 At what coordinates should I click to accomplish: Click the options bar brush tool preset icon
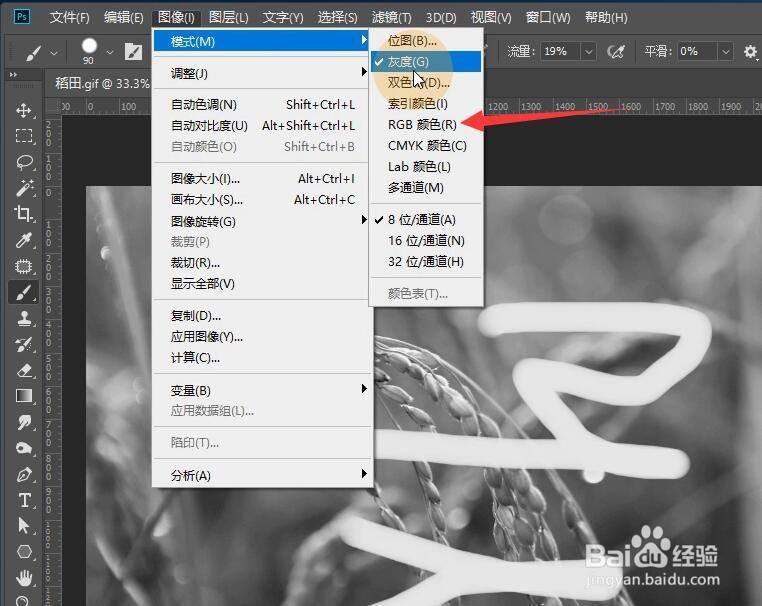[x=33, y=52]
